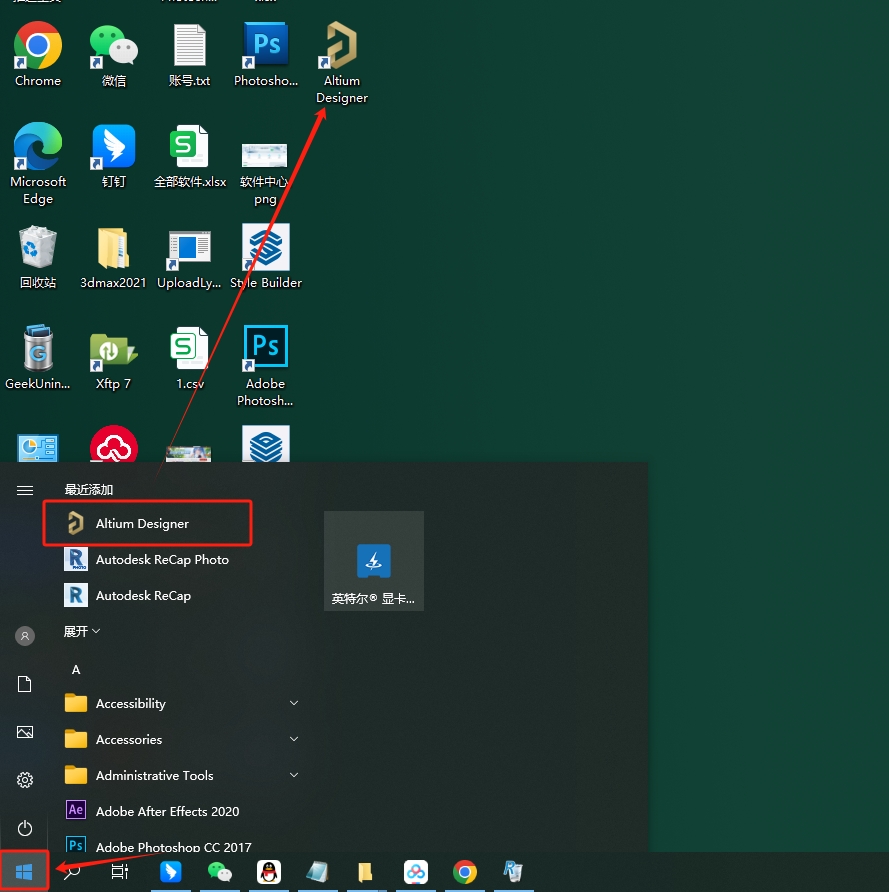Open Pictures from Start sidebar
Image resolution: width=889 pixels, height=892 pixels.
click(x=24, y=732)
